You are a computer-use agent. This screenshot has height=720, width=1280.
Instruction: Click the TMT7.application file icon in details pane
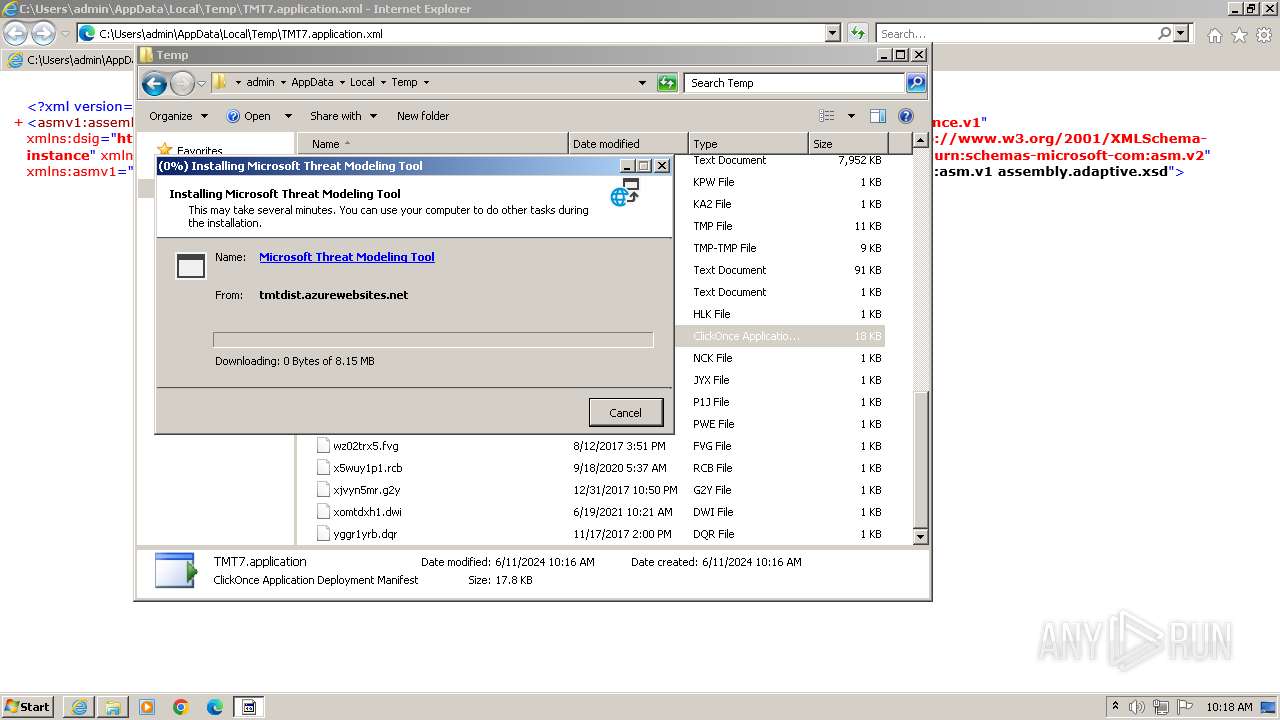(x=176, y=570)
